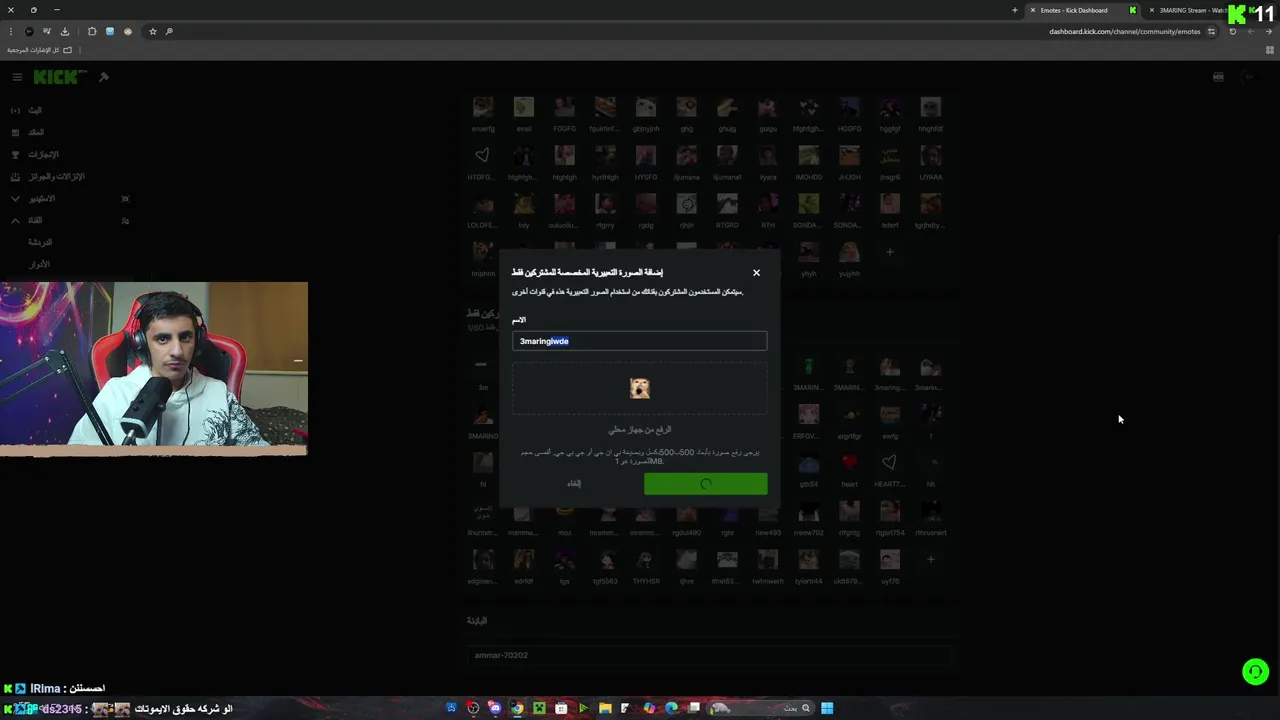Click the cancel button in the dialog
This screenshot has height=720, width=1280.
coord(574,483)
